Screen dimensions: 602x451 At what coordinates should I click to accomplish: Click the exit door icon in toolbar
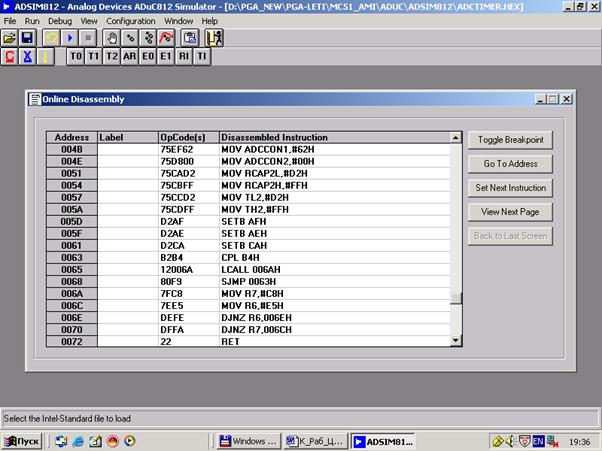point(215,38)
